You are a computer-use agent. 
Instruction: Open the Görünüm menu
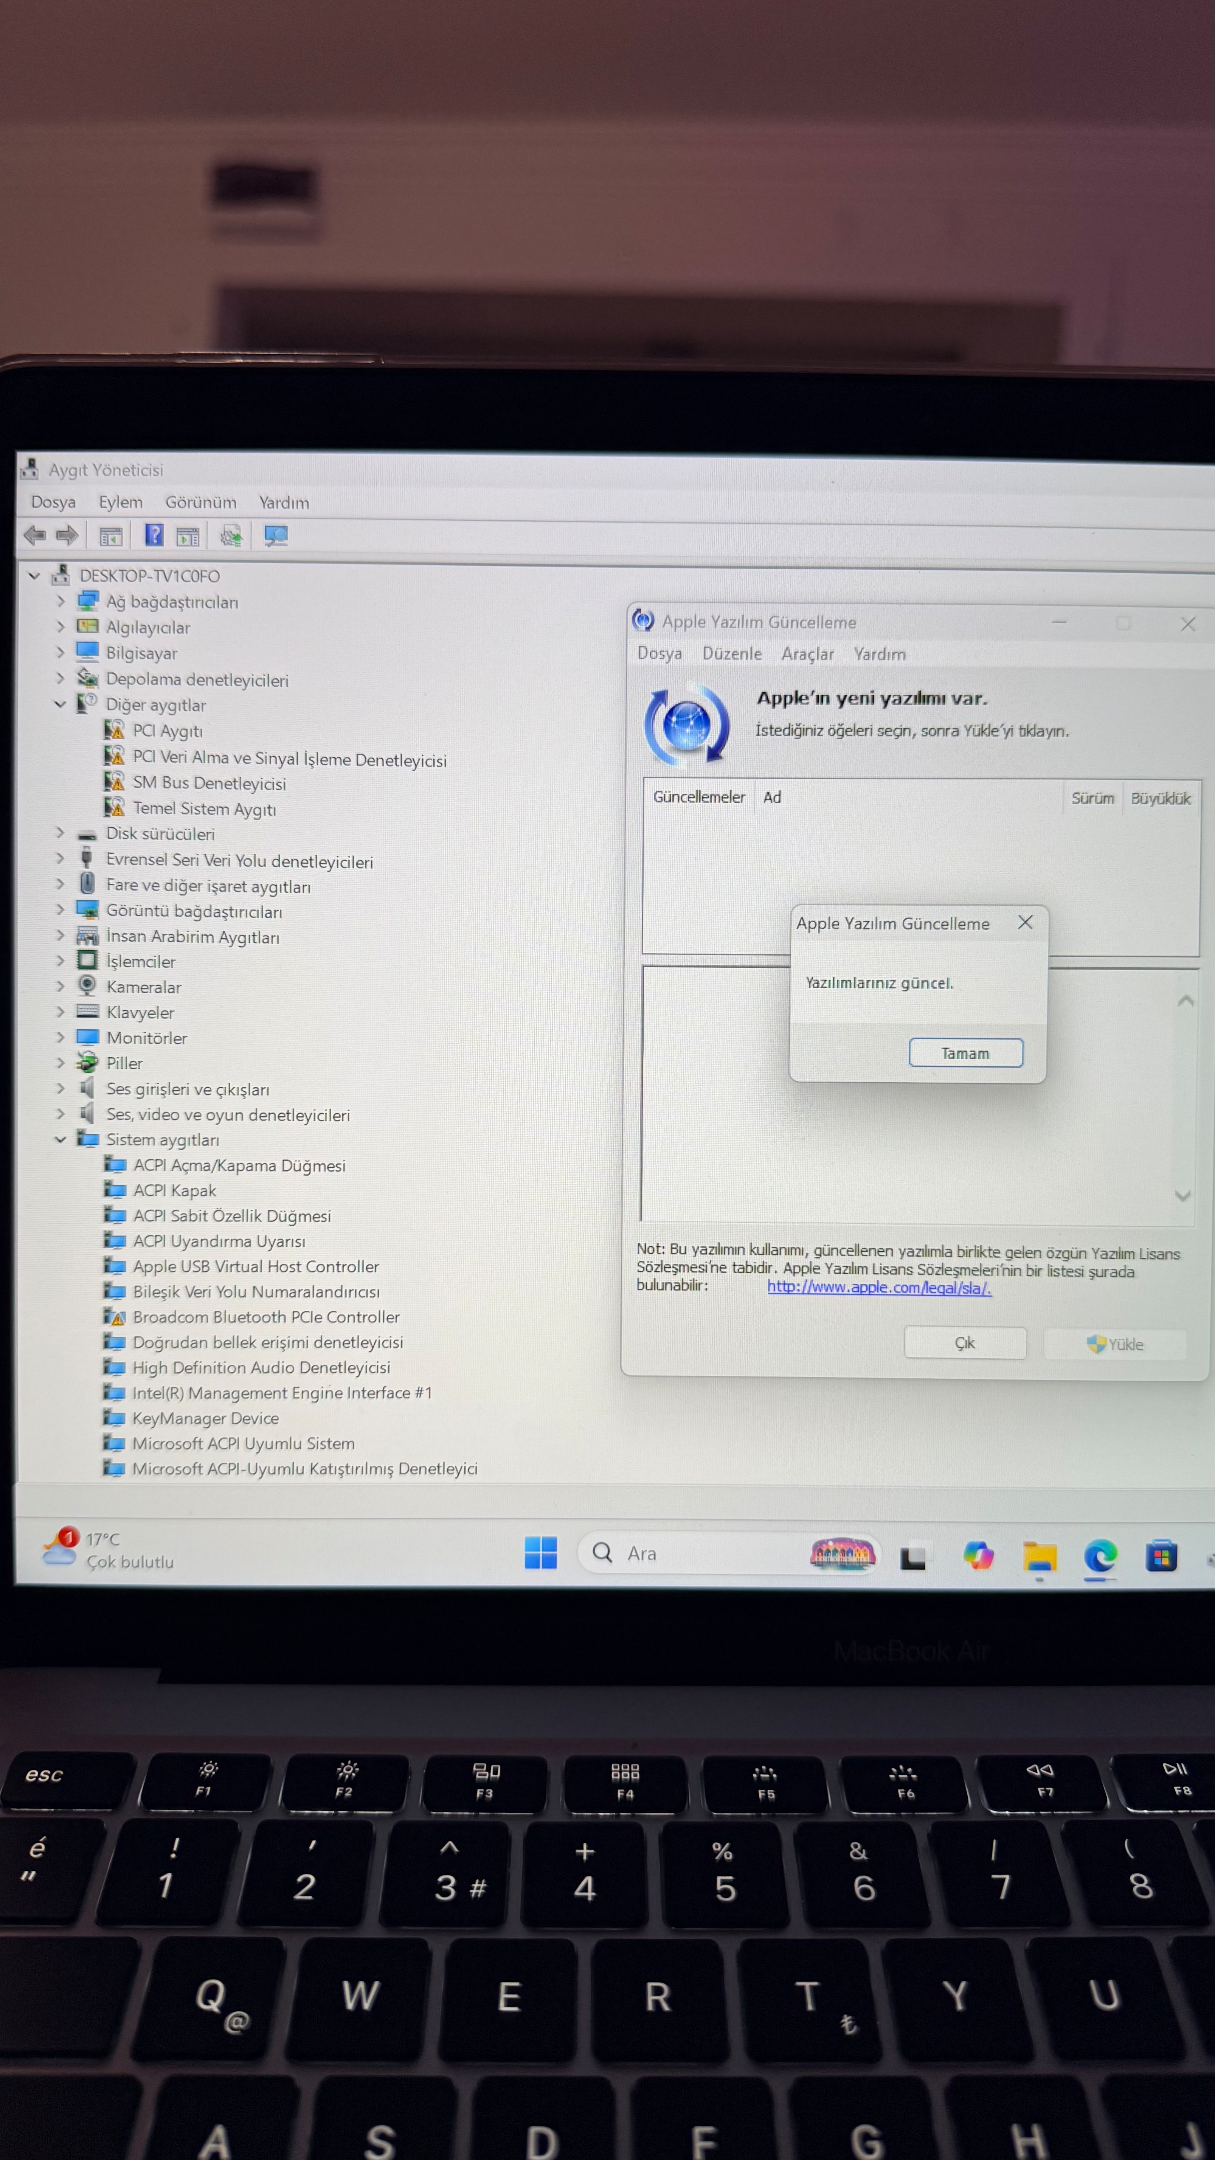201,502
